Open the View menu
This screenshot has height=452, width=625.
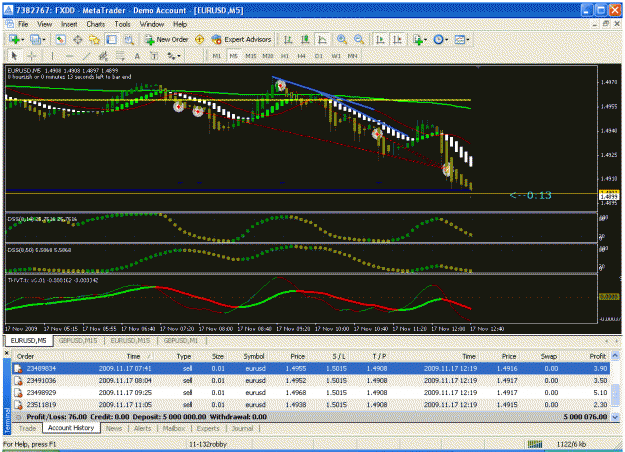point(45,24)
